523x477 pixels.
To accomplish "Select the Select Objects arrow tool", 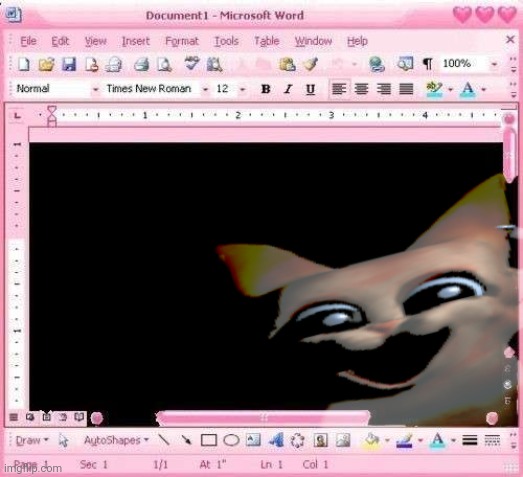I will [63, 440].
